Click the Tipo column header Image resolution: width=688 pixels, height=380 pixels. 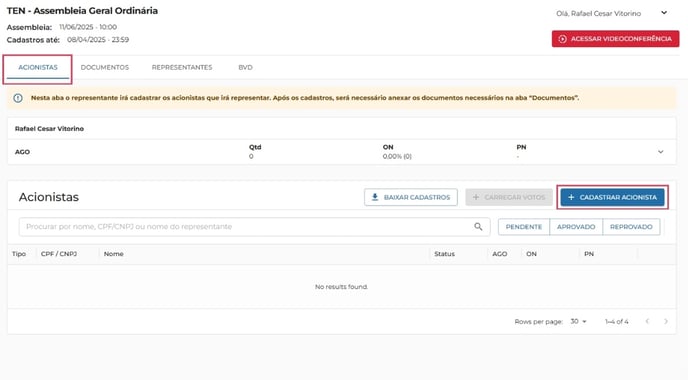19,254
